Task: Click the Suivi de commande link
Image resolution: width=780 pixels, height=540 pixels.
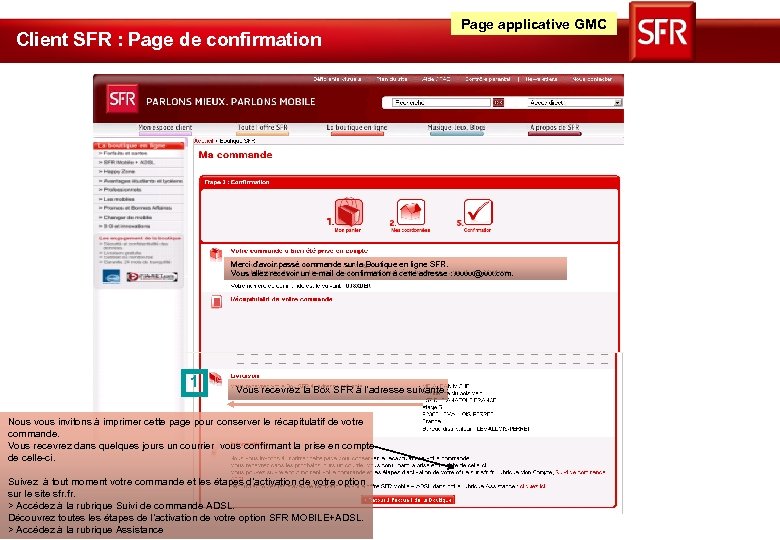Action: pyautogui.click(x=581, y=472)
